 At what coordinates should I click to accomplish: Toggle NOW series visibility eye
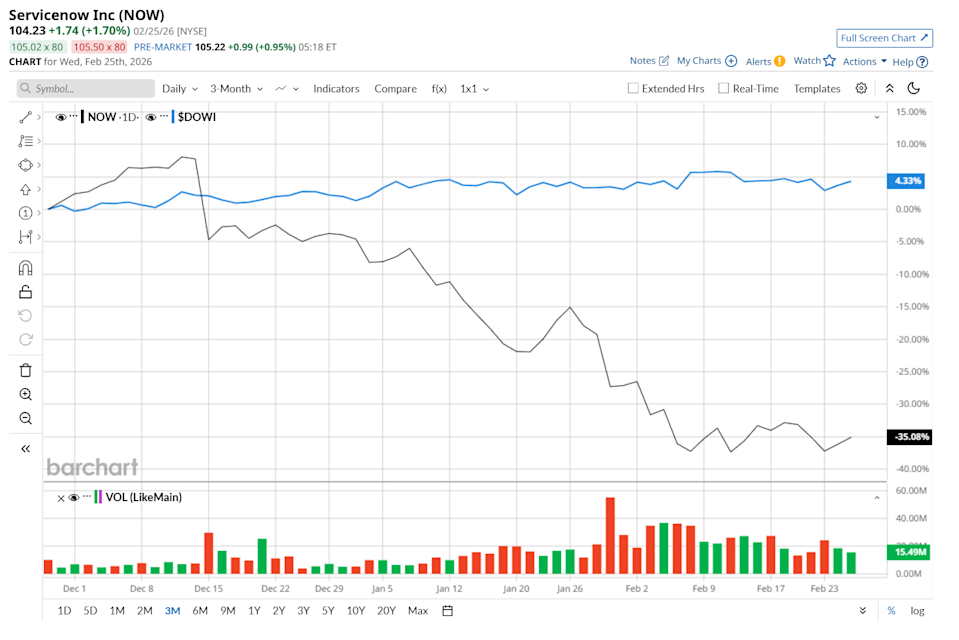coord(61,117)
